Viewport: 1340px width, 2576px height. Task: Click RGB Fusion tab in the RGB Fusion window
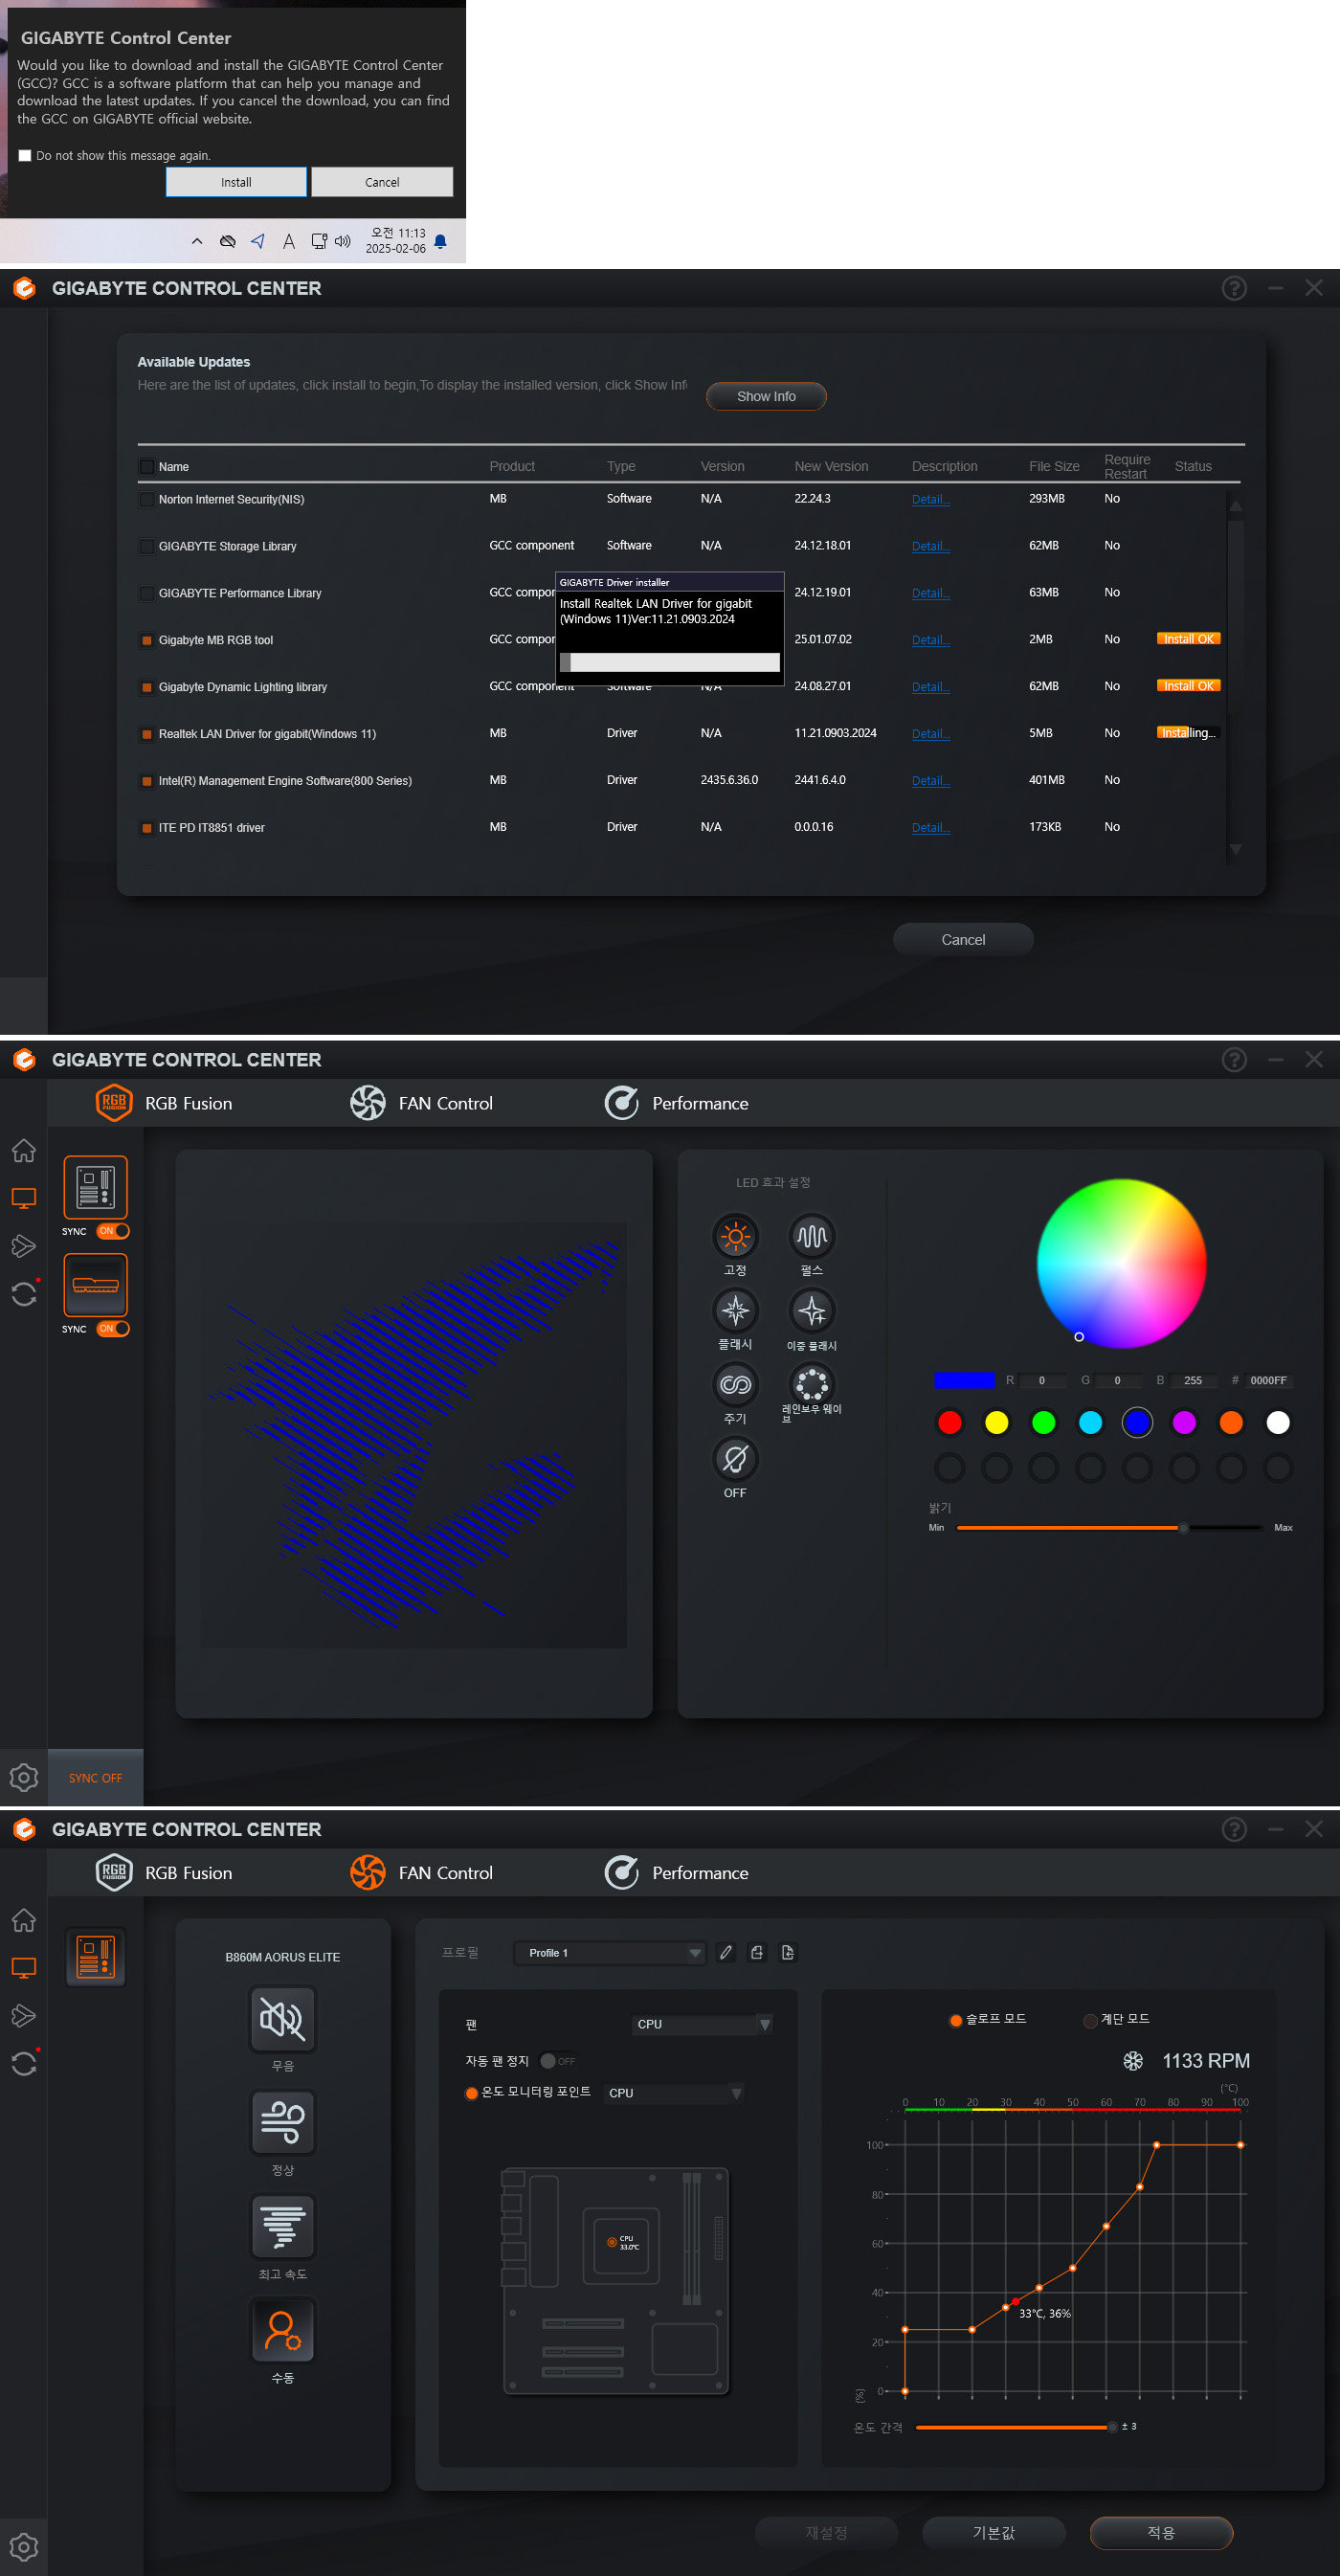tap(164, 1103)
